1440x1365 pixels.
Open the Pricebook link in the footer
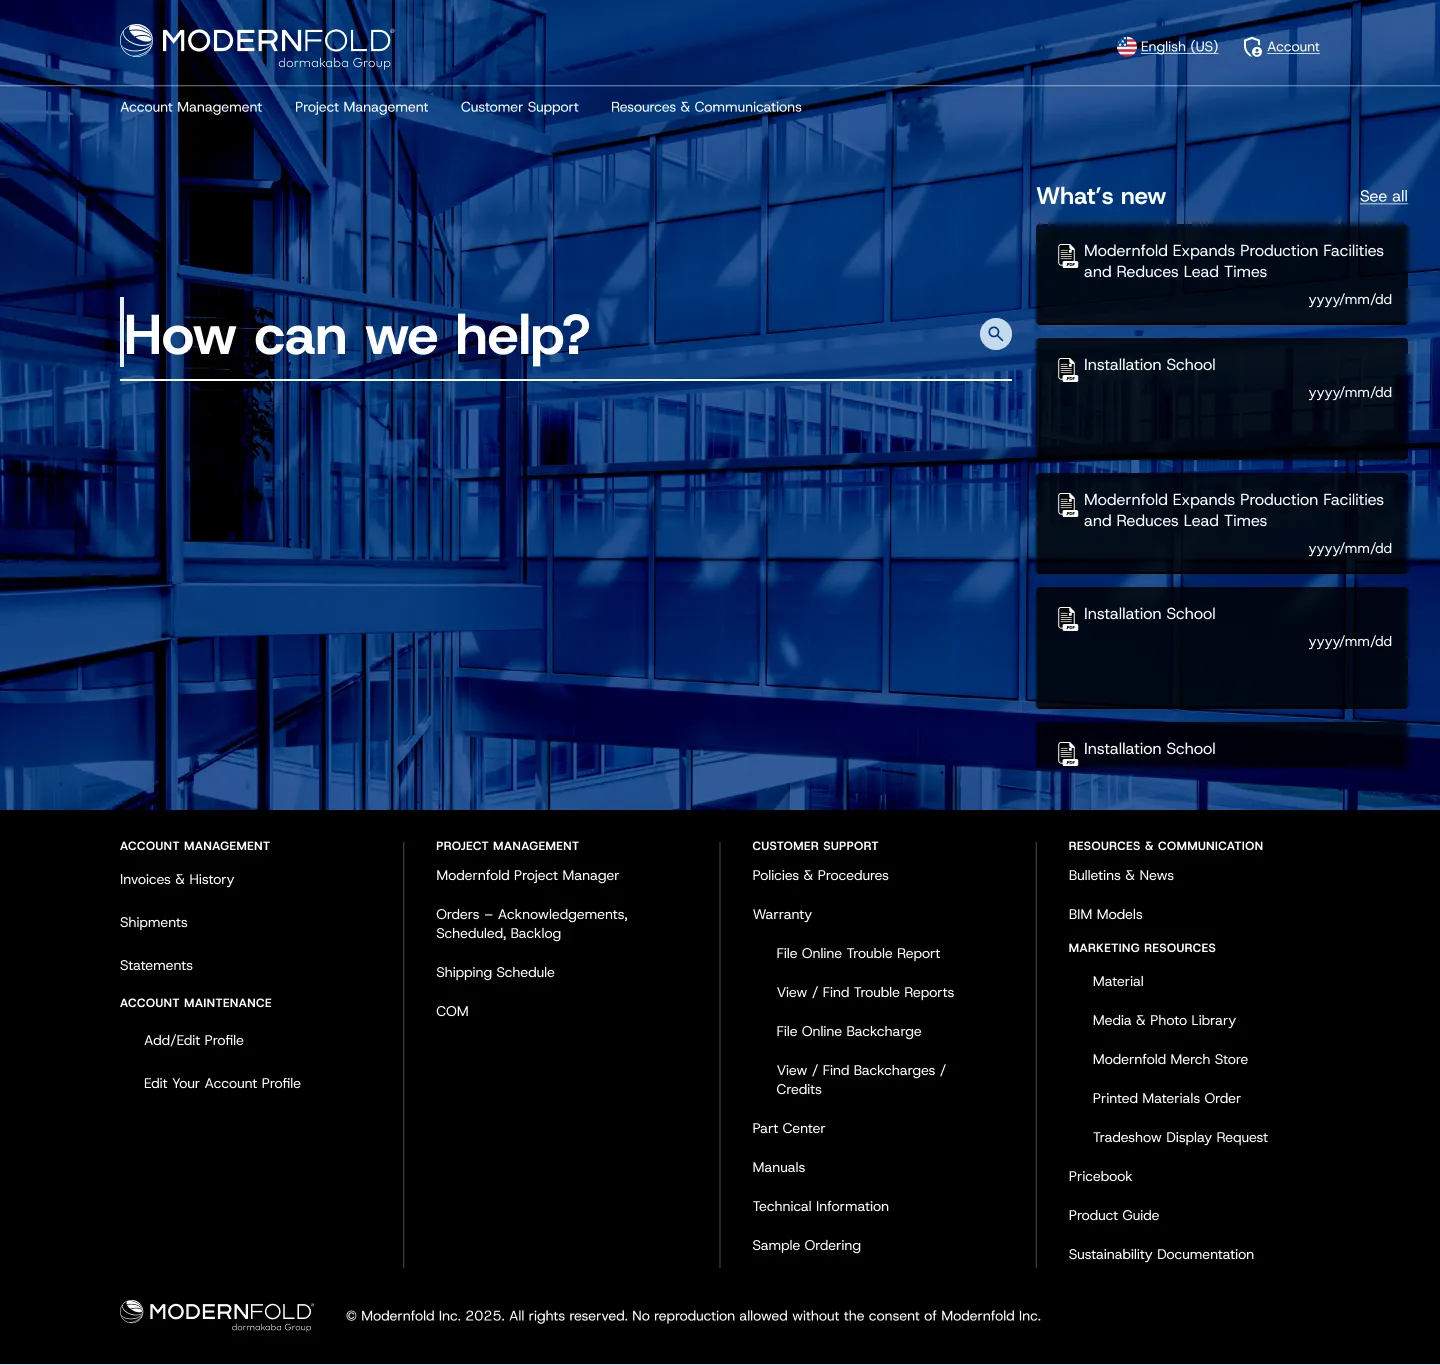1100,1176
